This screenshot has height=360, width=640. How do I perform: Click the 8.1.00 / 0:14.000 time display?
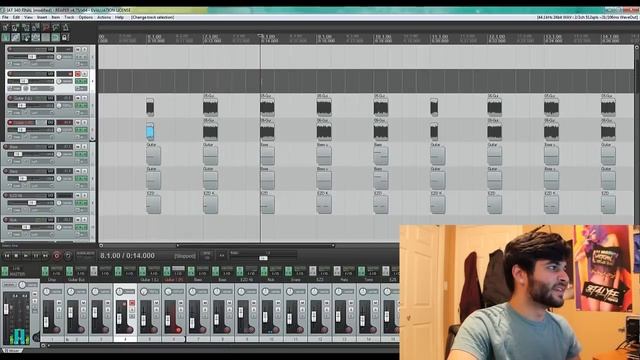[127, 256]
